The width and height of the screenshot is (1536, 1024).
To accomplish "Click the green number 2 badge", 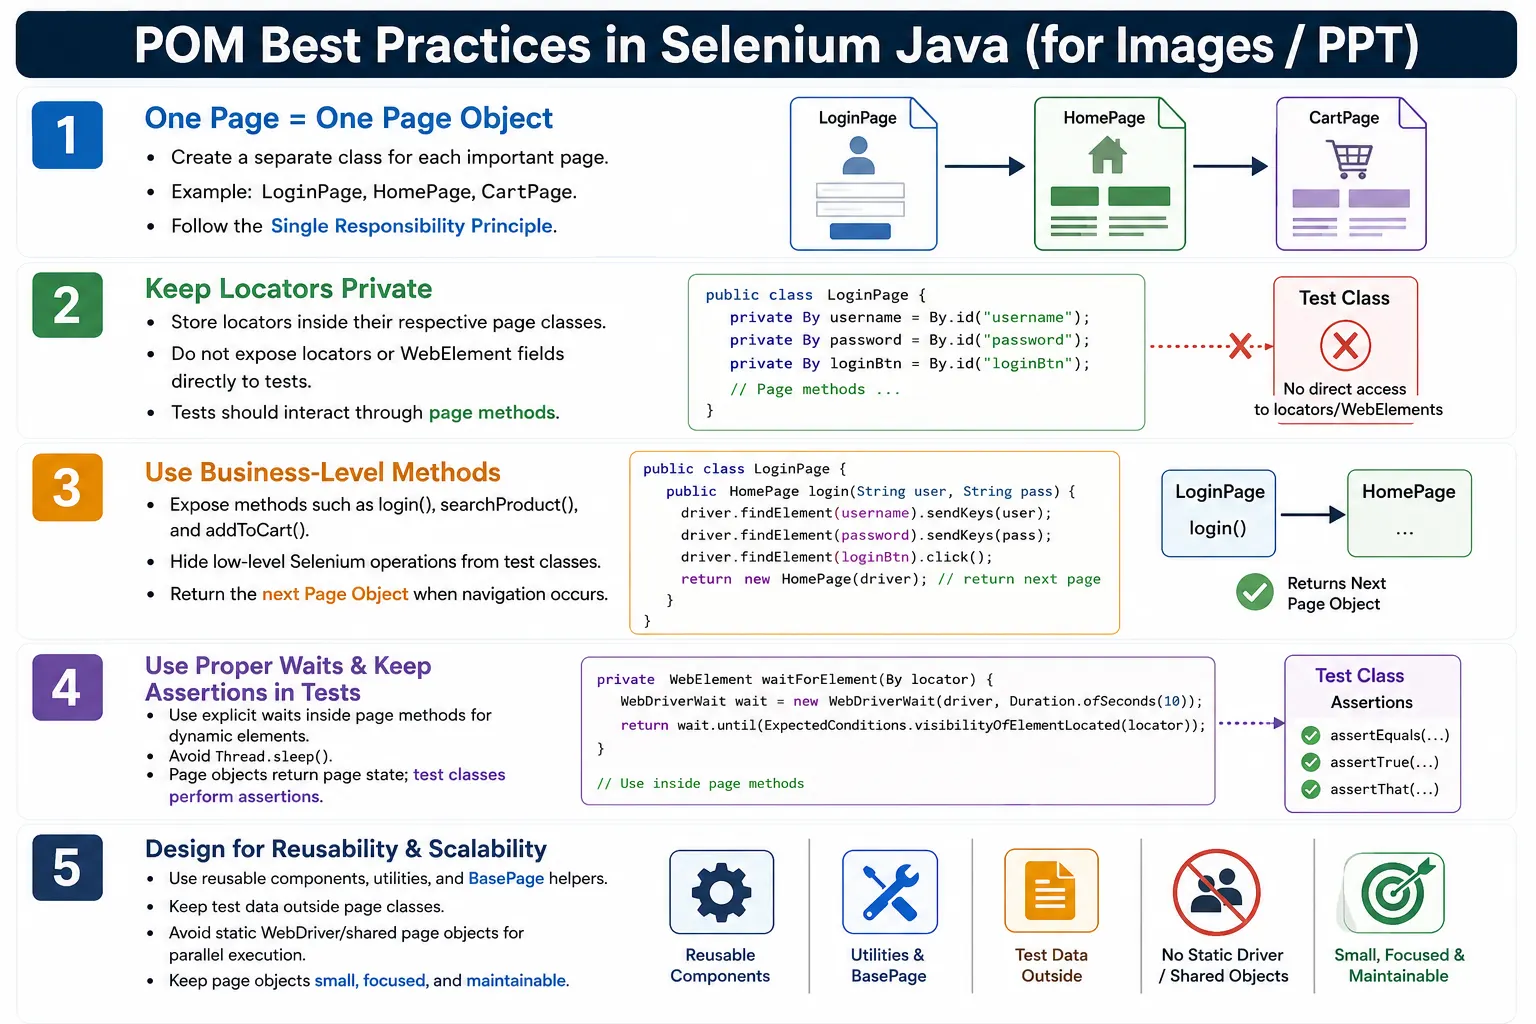I will (67, 305).
